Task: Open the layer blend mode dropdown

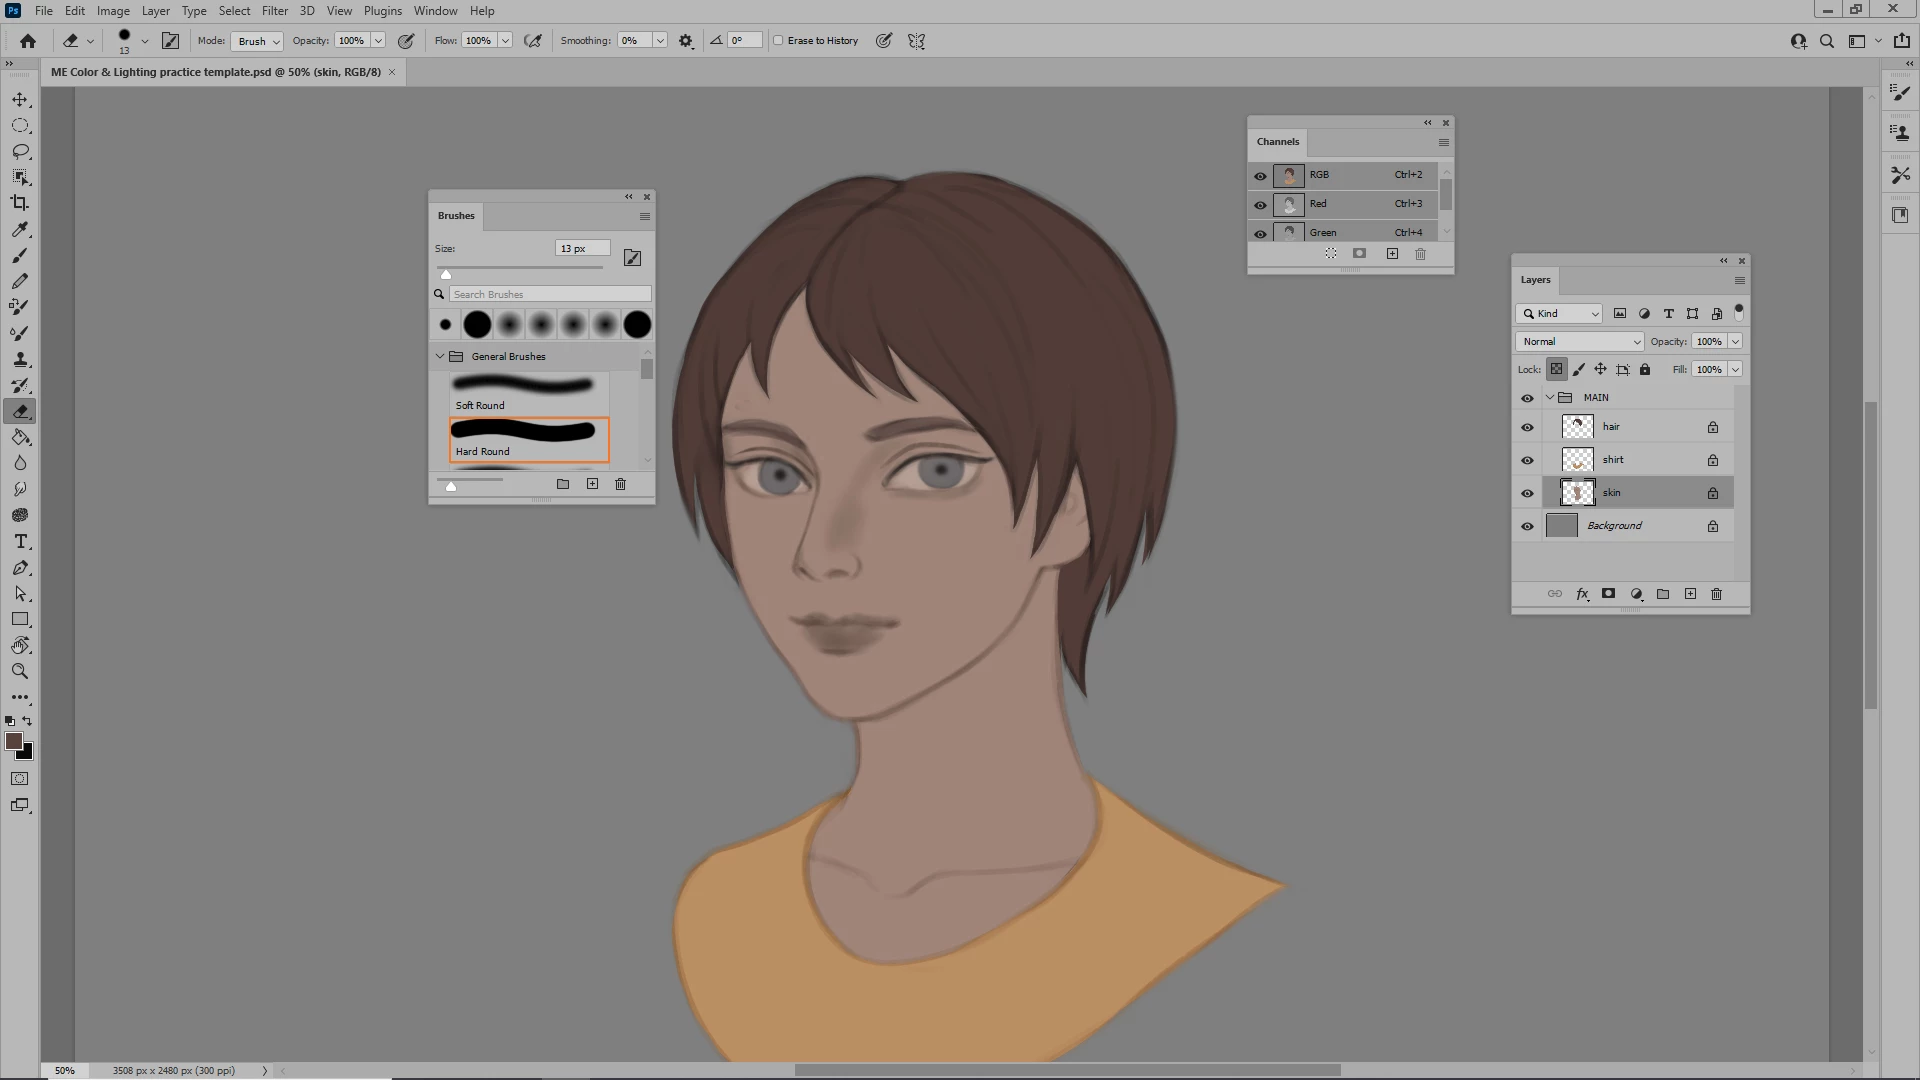Action: (x=1579, y=342)
